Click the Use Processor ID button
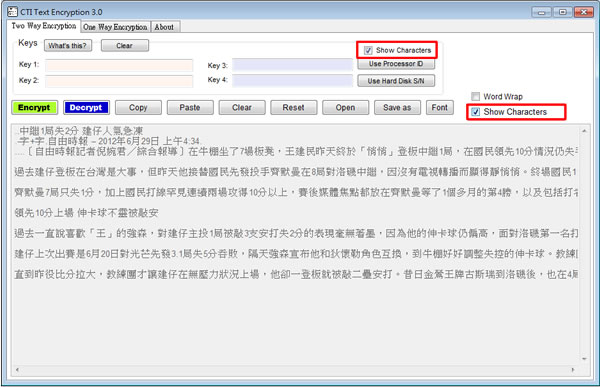This screenshot has height=387, width=600. [x=396, y=64]
